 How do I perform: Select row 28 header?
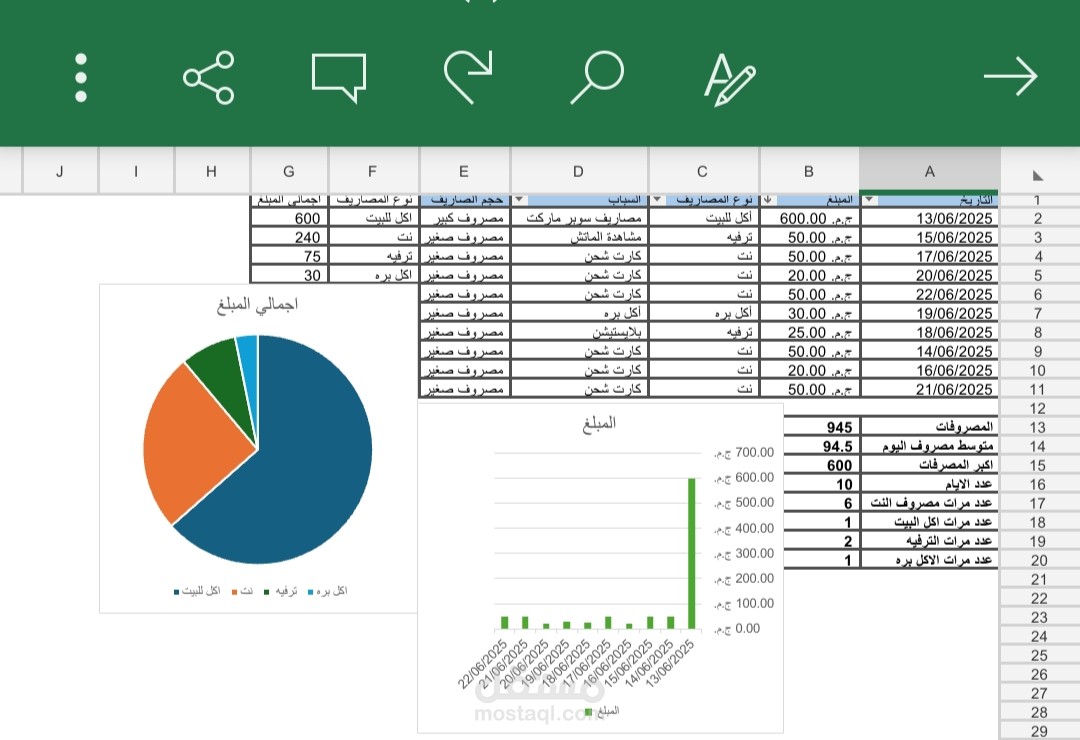tap(1038, 712)
